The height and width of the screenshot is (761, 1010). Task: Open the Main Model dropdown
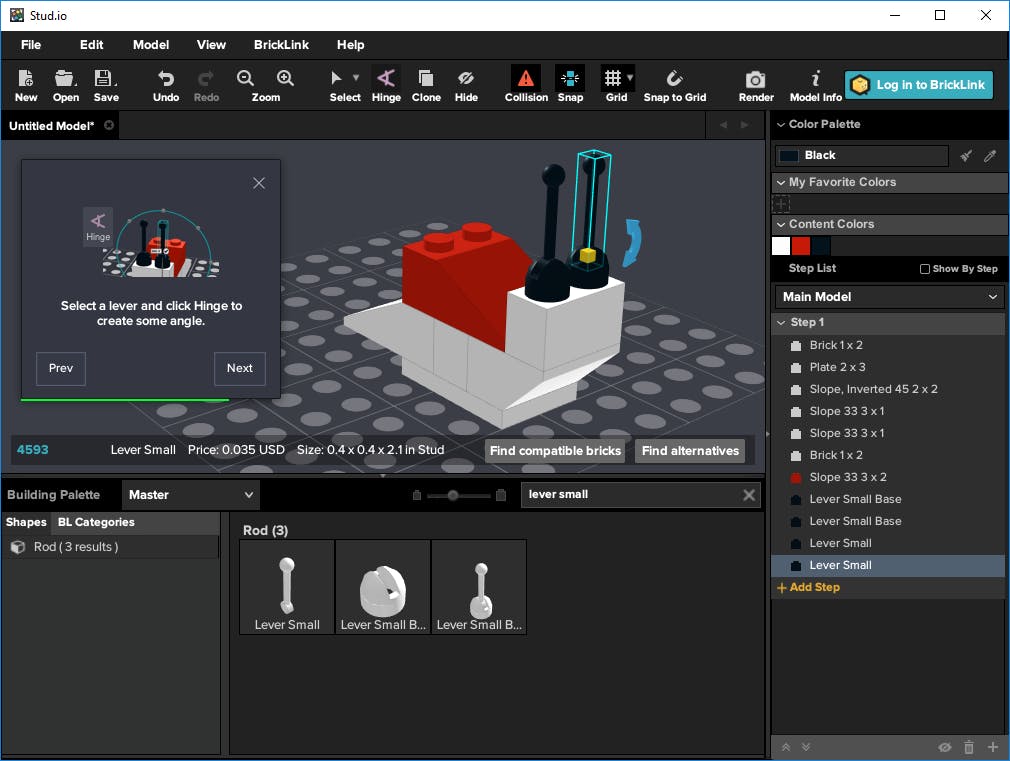890,297
